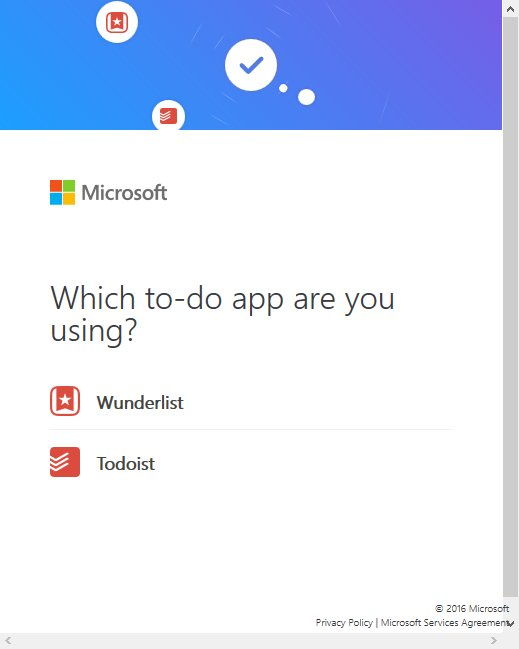Click the heading 'Which to-do app are you using?'
519x649 pixels.
(x=222, y=315)
